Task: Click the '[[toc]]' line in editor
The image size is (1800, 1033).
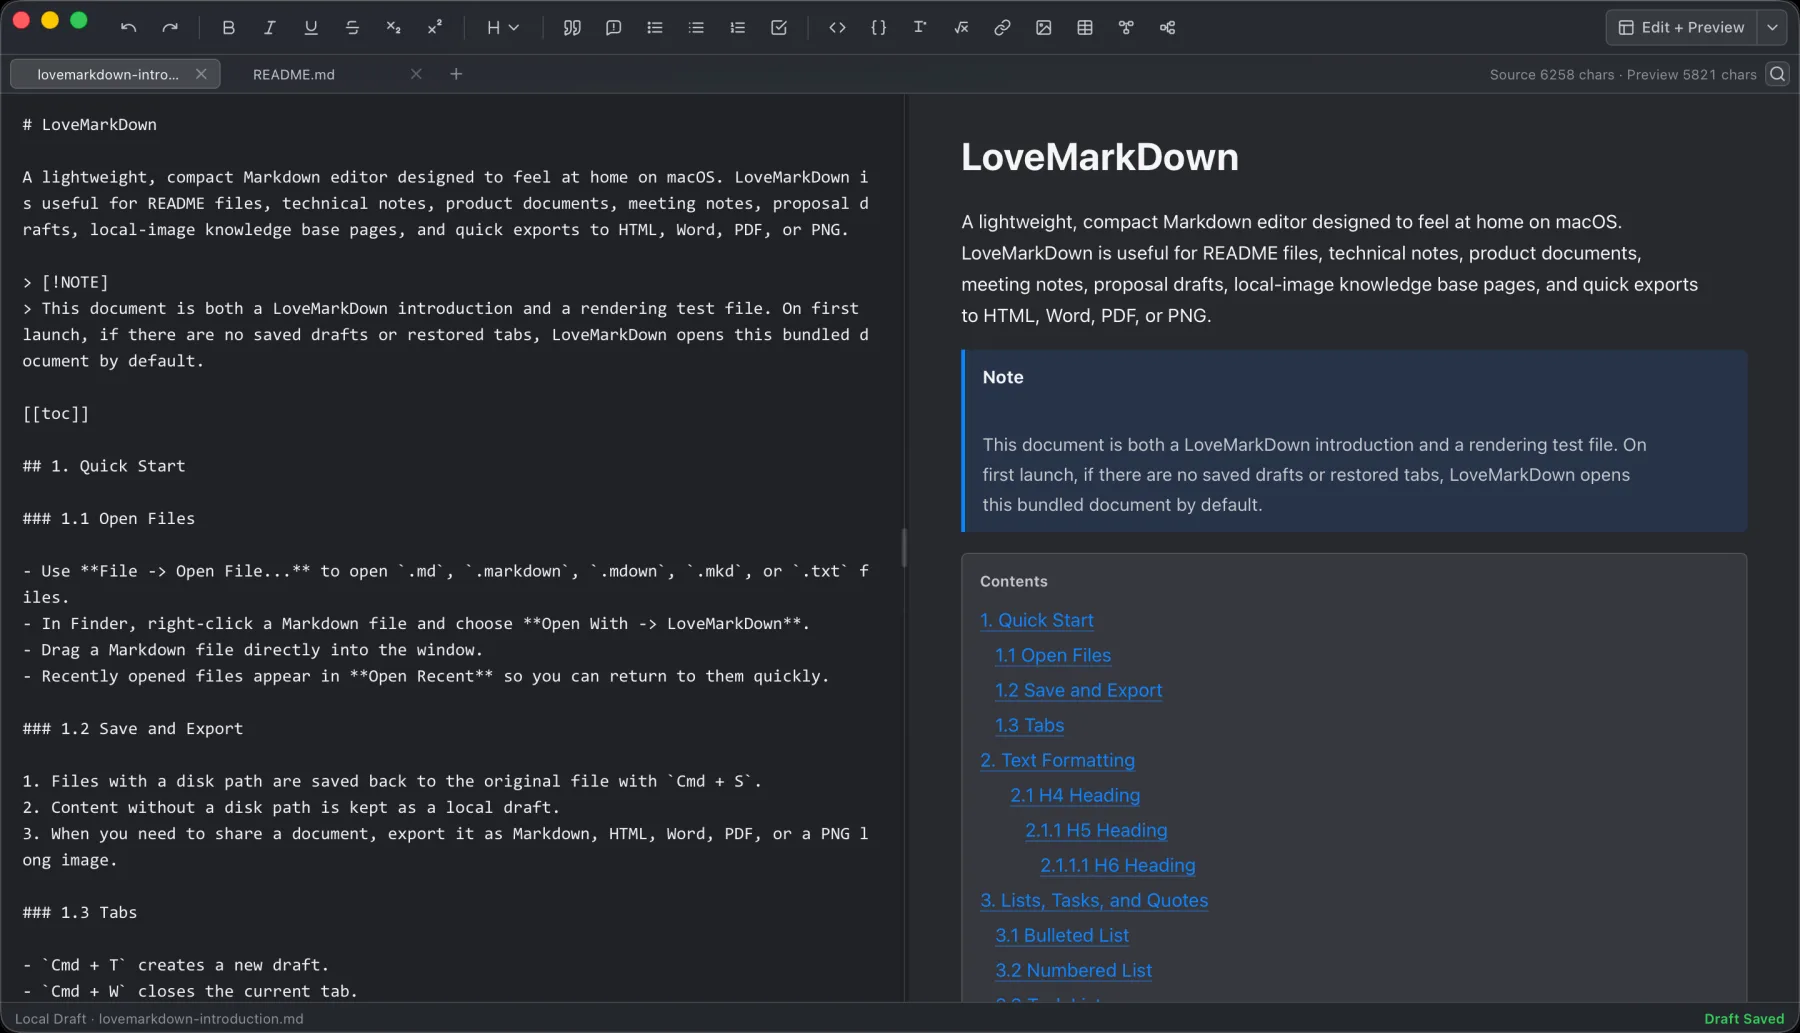Action: pos(56,414)
